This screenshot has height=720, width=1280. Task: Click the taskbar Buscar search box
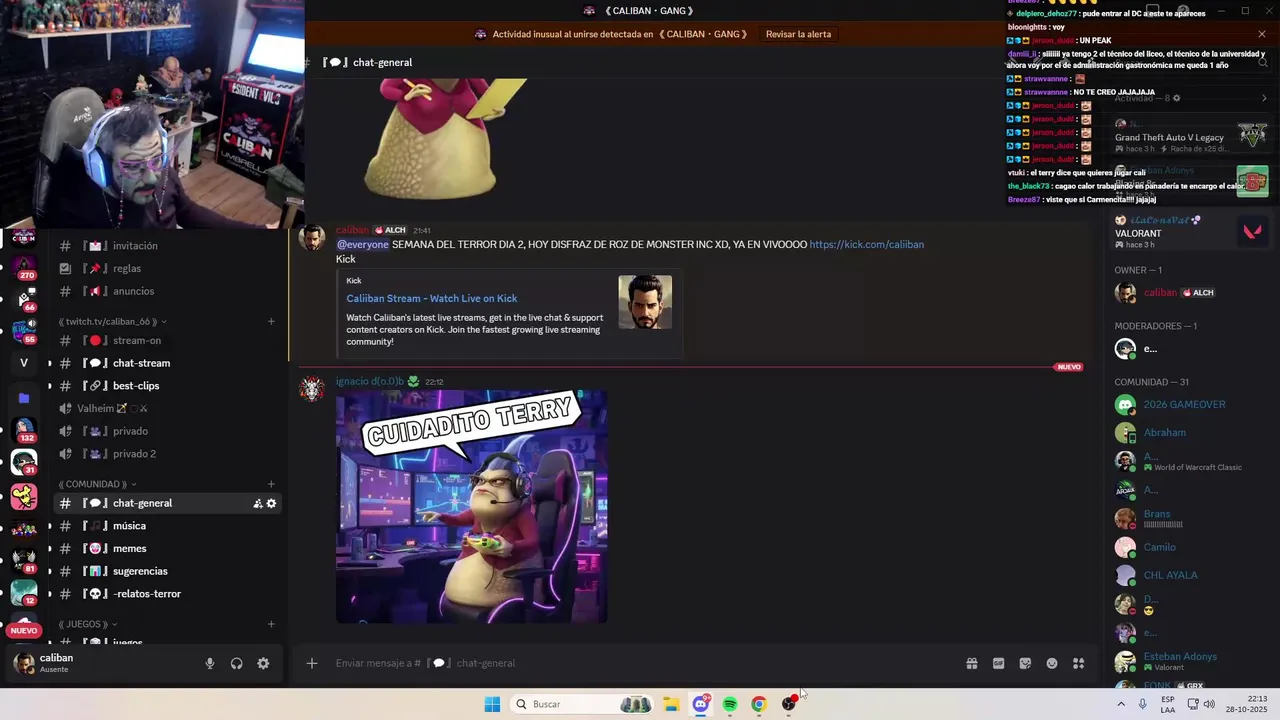point(583,704)
